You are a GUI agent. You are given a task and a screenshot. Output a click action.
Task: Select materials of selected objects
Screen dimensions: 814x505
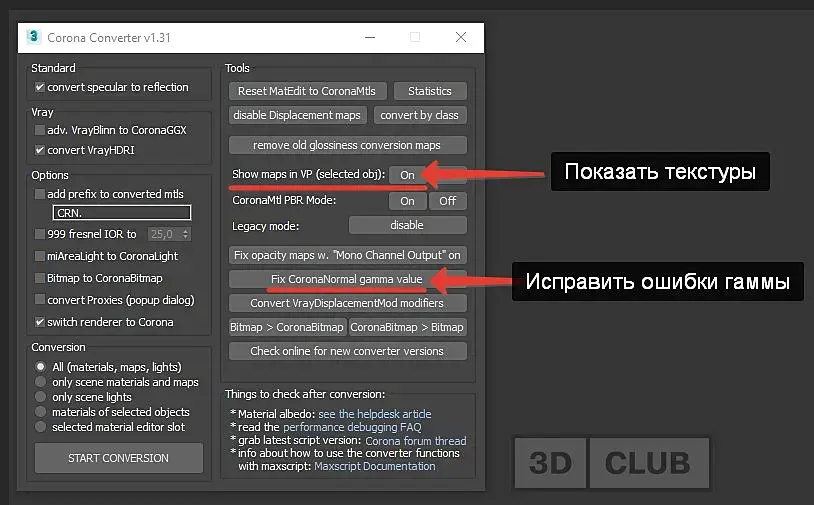coord(40,412)
